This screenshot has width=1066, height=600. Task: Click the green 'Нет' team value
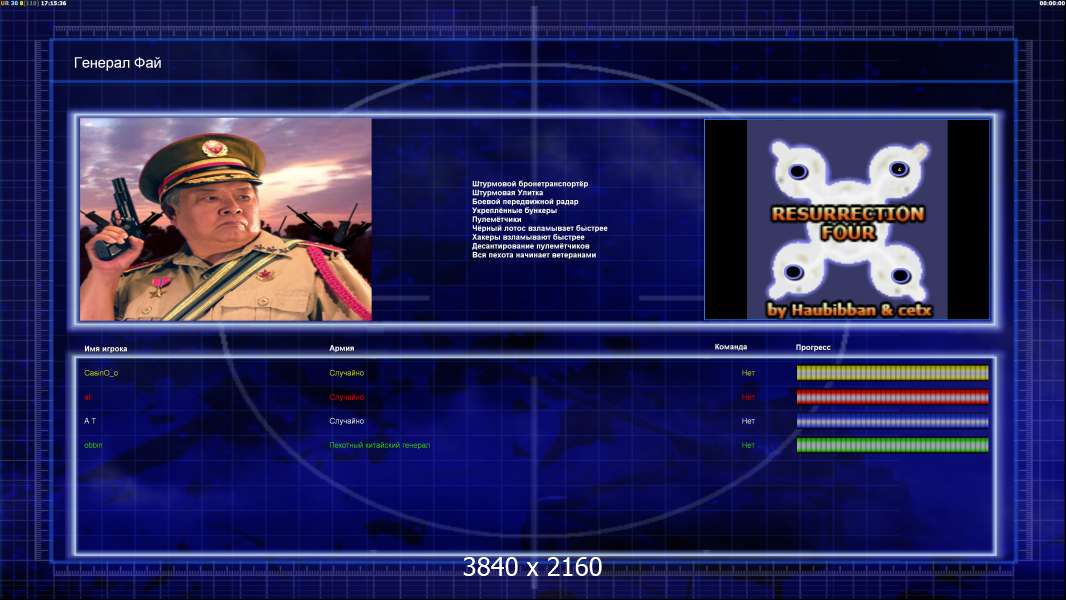pyautogui.click(x=748, y=445)
